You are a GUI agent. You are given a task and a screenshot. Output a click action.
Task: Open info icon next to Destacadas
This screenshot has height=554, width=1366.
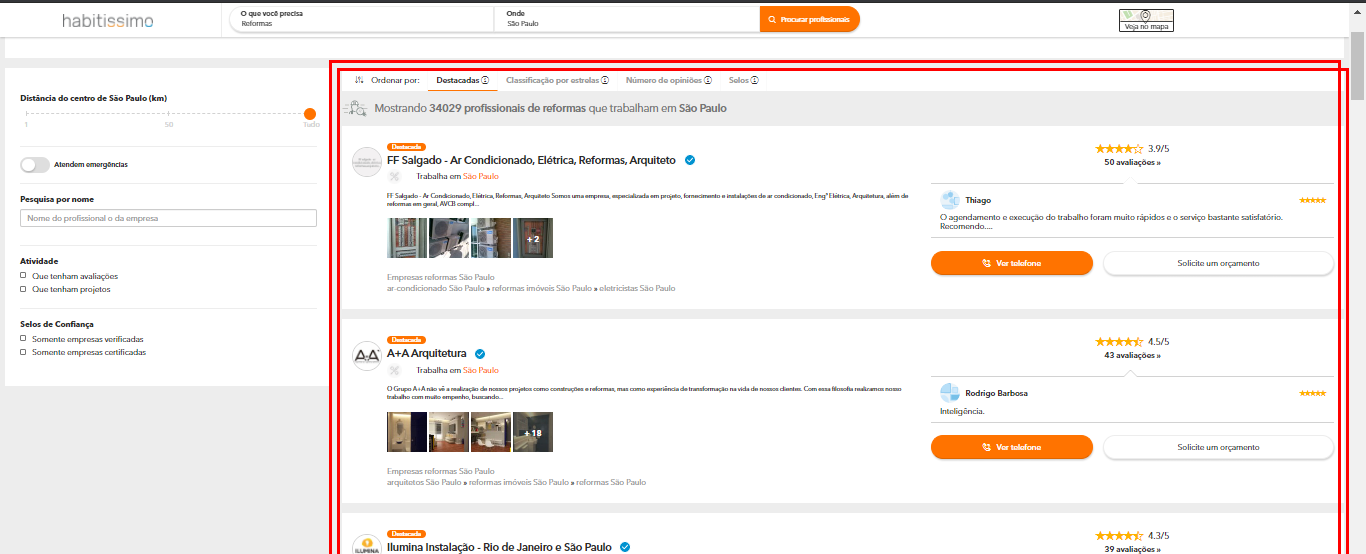click(x=485, y=80)
